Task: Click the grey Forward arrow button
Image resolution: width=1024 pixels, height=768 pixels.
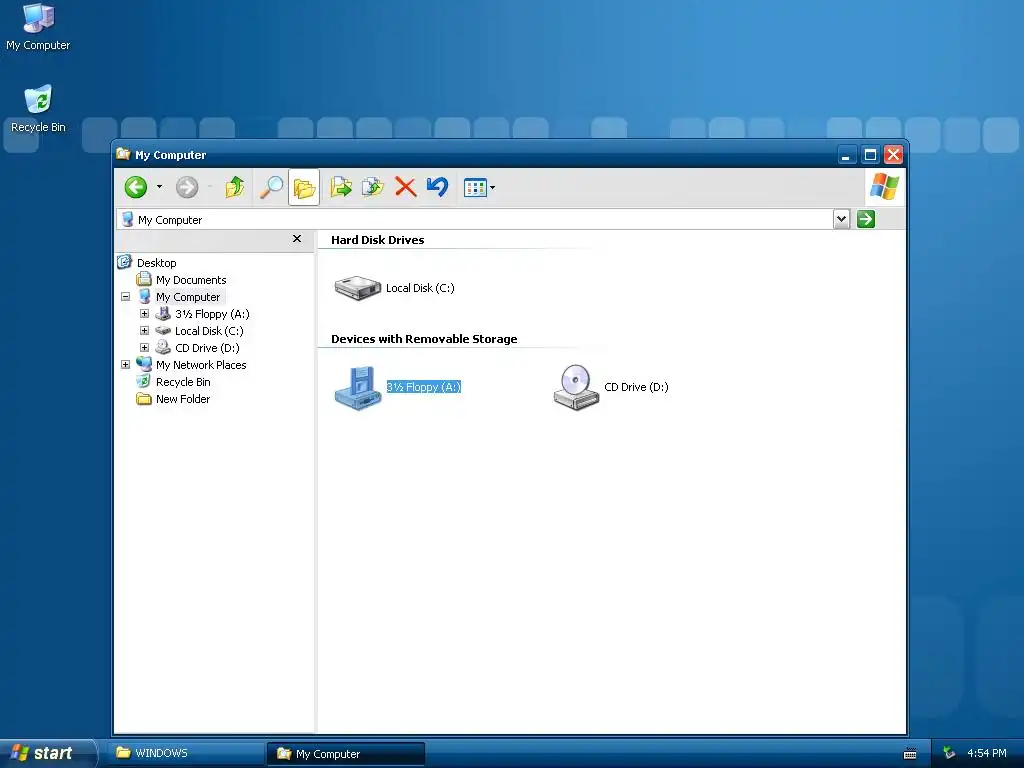Action: pyautogui.click(x=187, y=187)
